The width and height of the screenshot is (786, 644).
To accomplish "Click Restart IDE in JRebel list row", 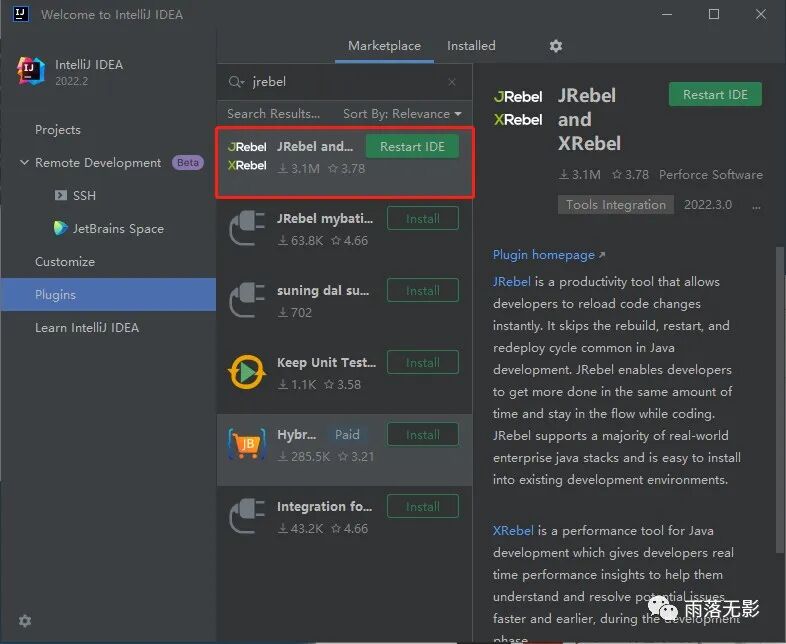I will pos(412,146).
